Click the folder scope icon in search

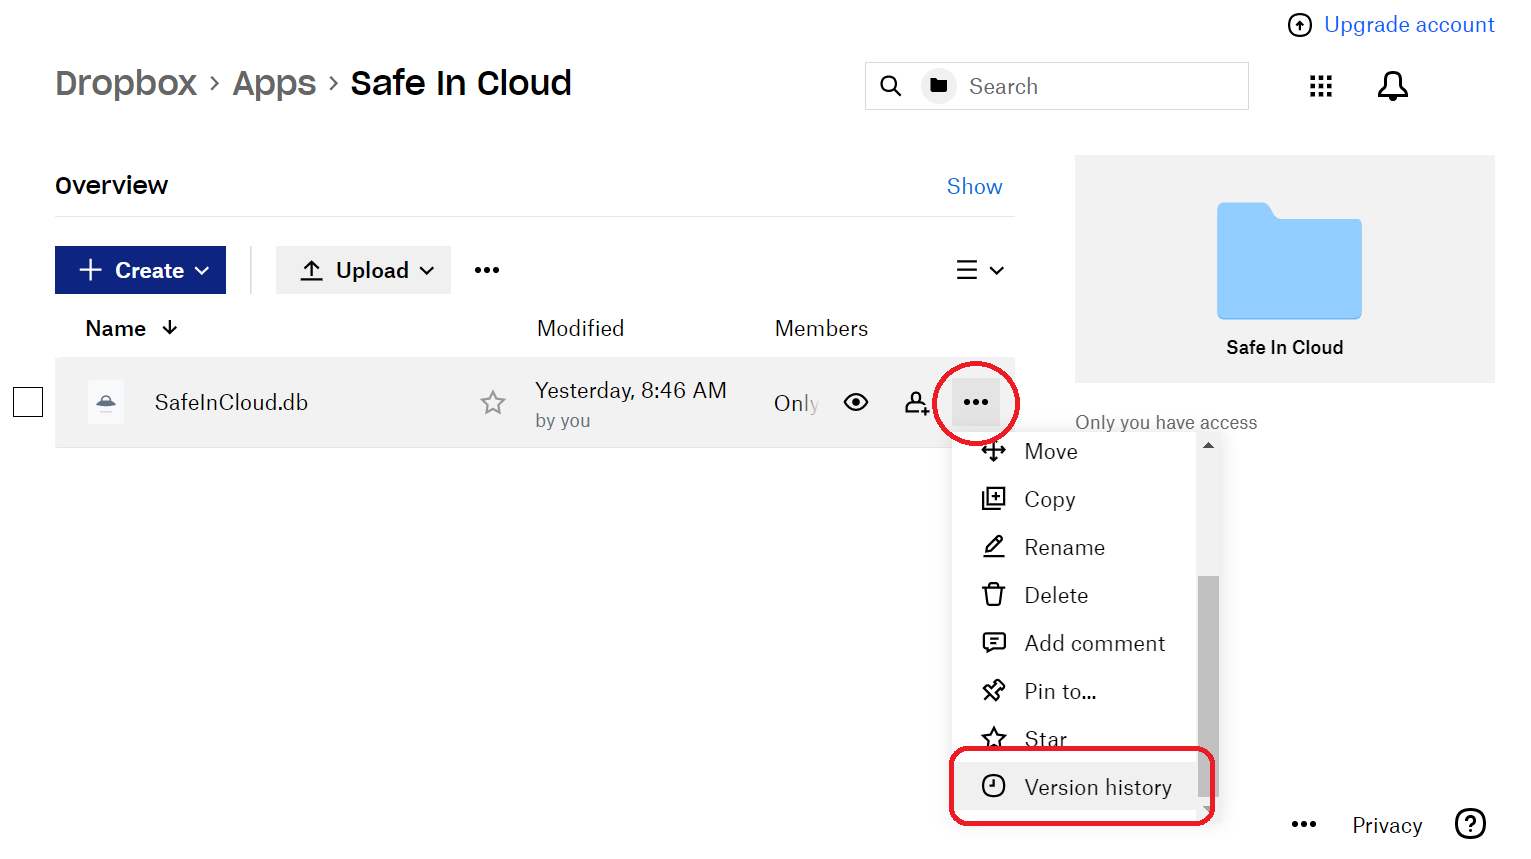pos(938,86)
